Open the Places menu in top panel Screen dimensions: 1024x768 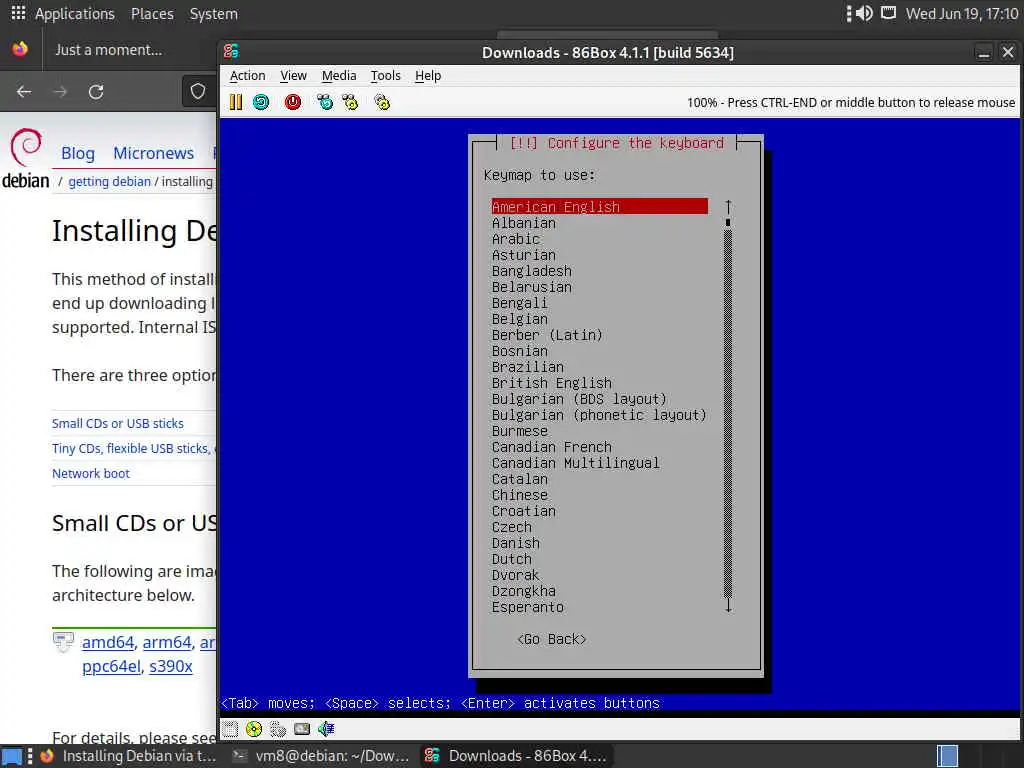pos(152,14)
